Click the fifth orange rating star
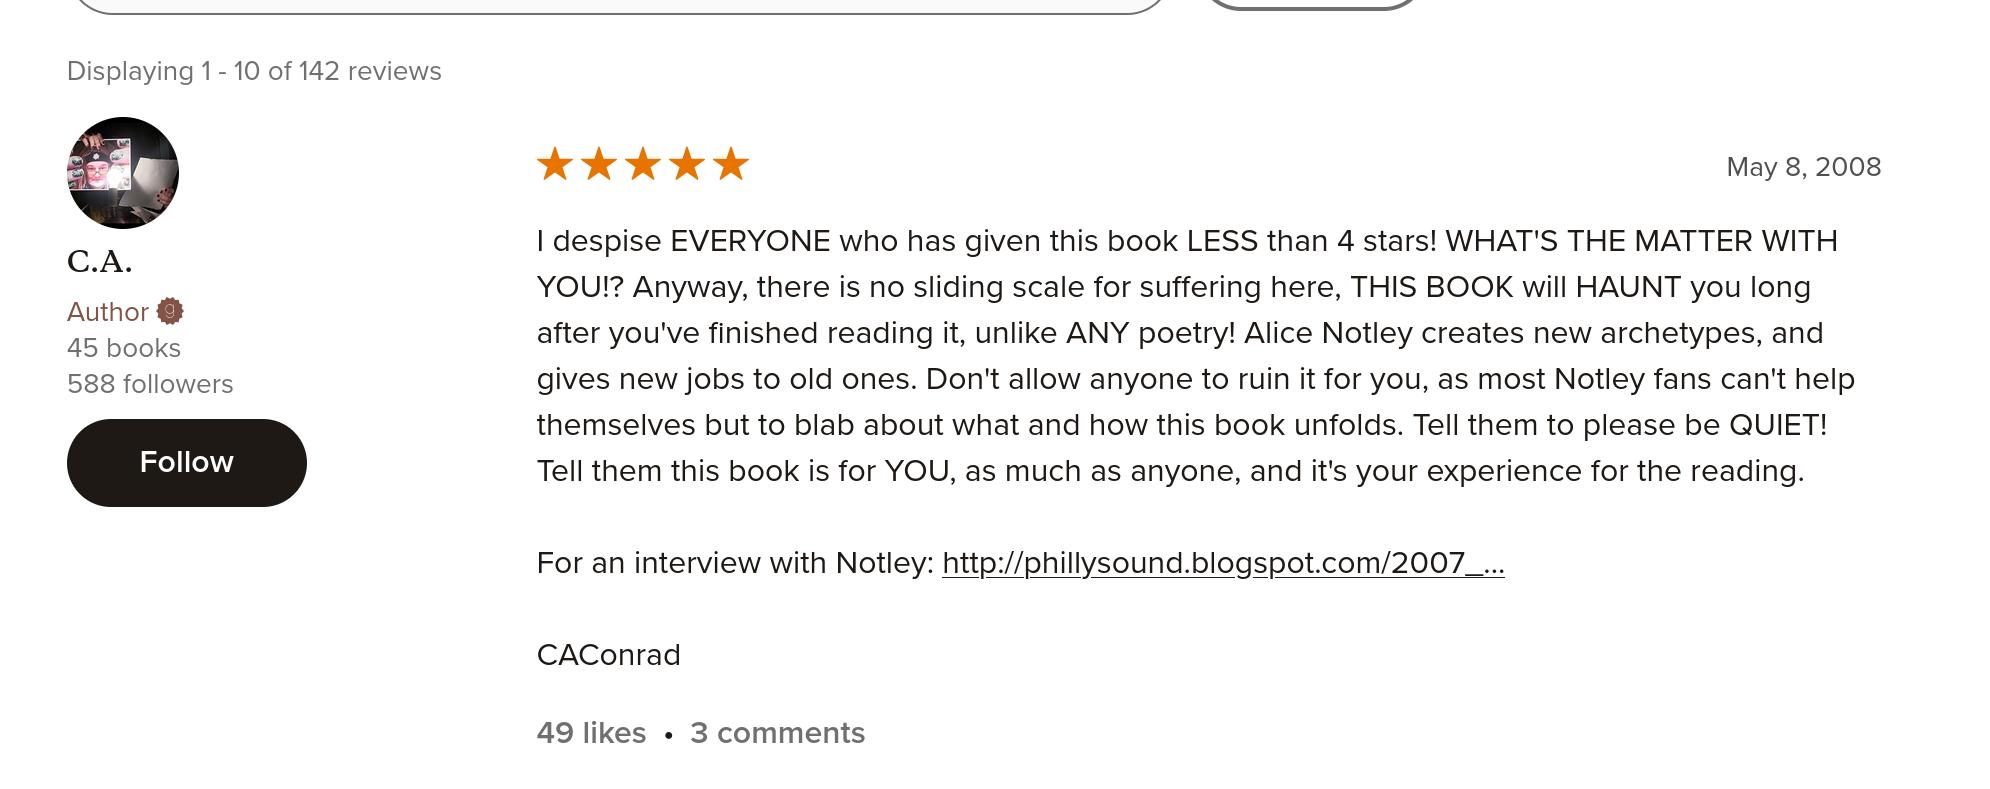The width and height of the screenshot is (1990, 789). click(x=731, y=164)
